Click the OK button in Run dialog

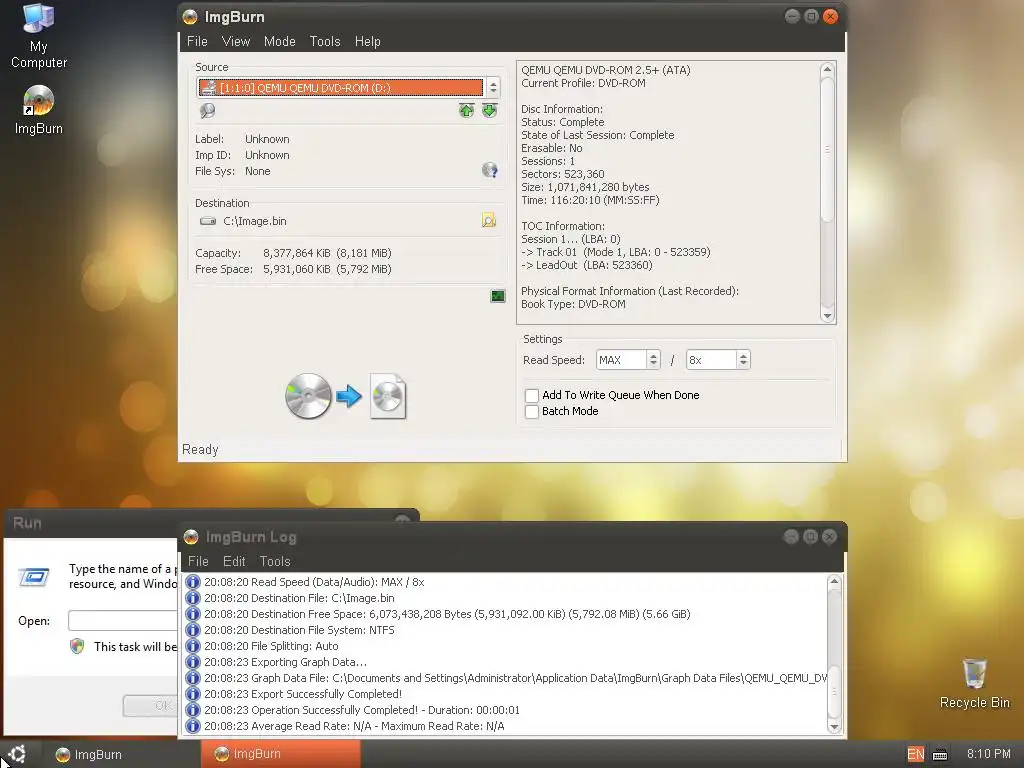(152, 705)
